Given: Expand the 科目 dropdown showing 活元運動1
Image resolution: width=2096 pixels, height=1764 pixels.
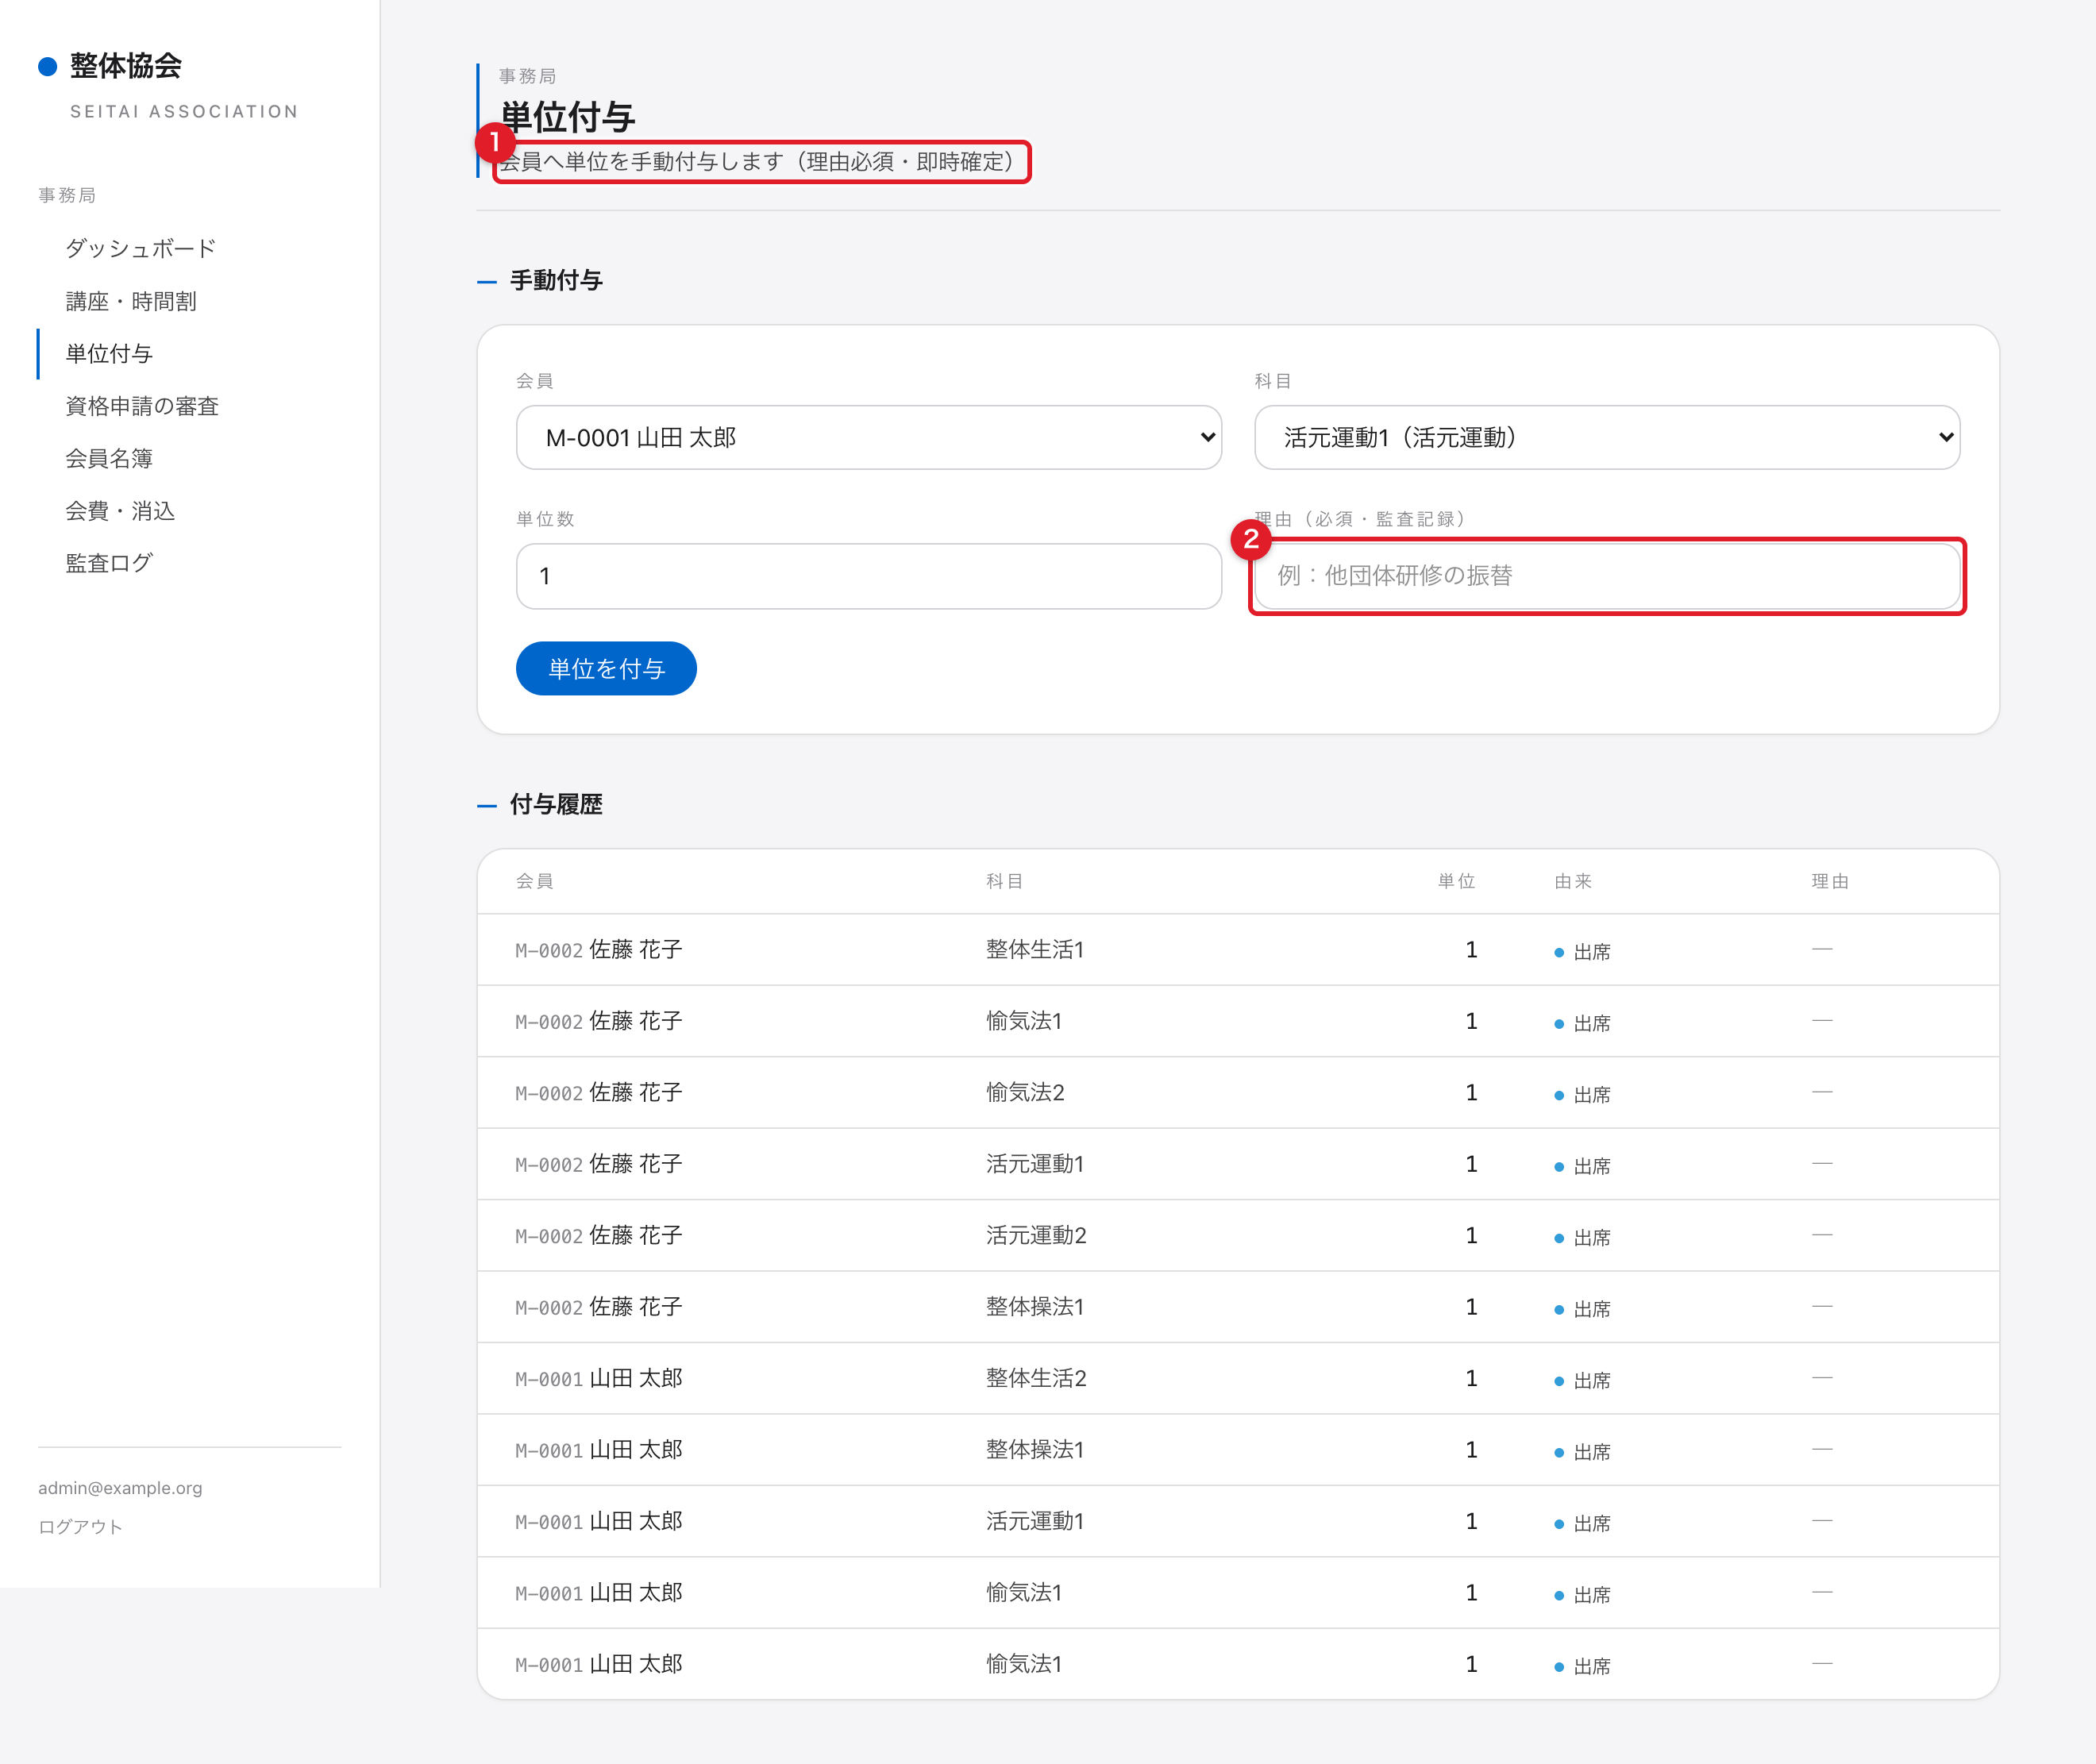Looking at the screenshot, I should tap(1606, 437).
